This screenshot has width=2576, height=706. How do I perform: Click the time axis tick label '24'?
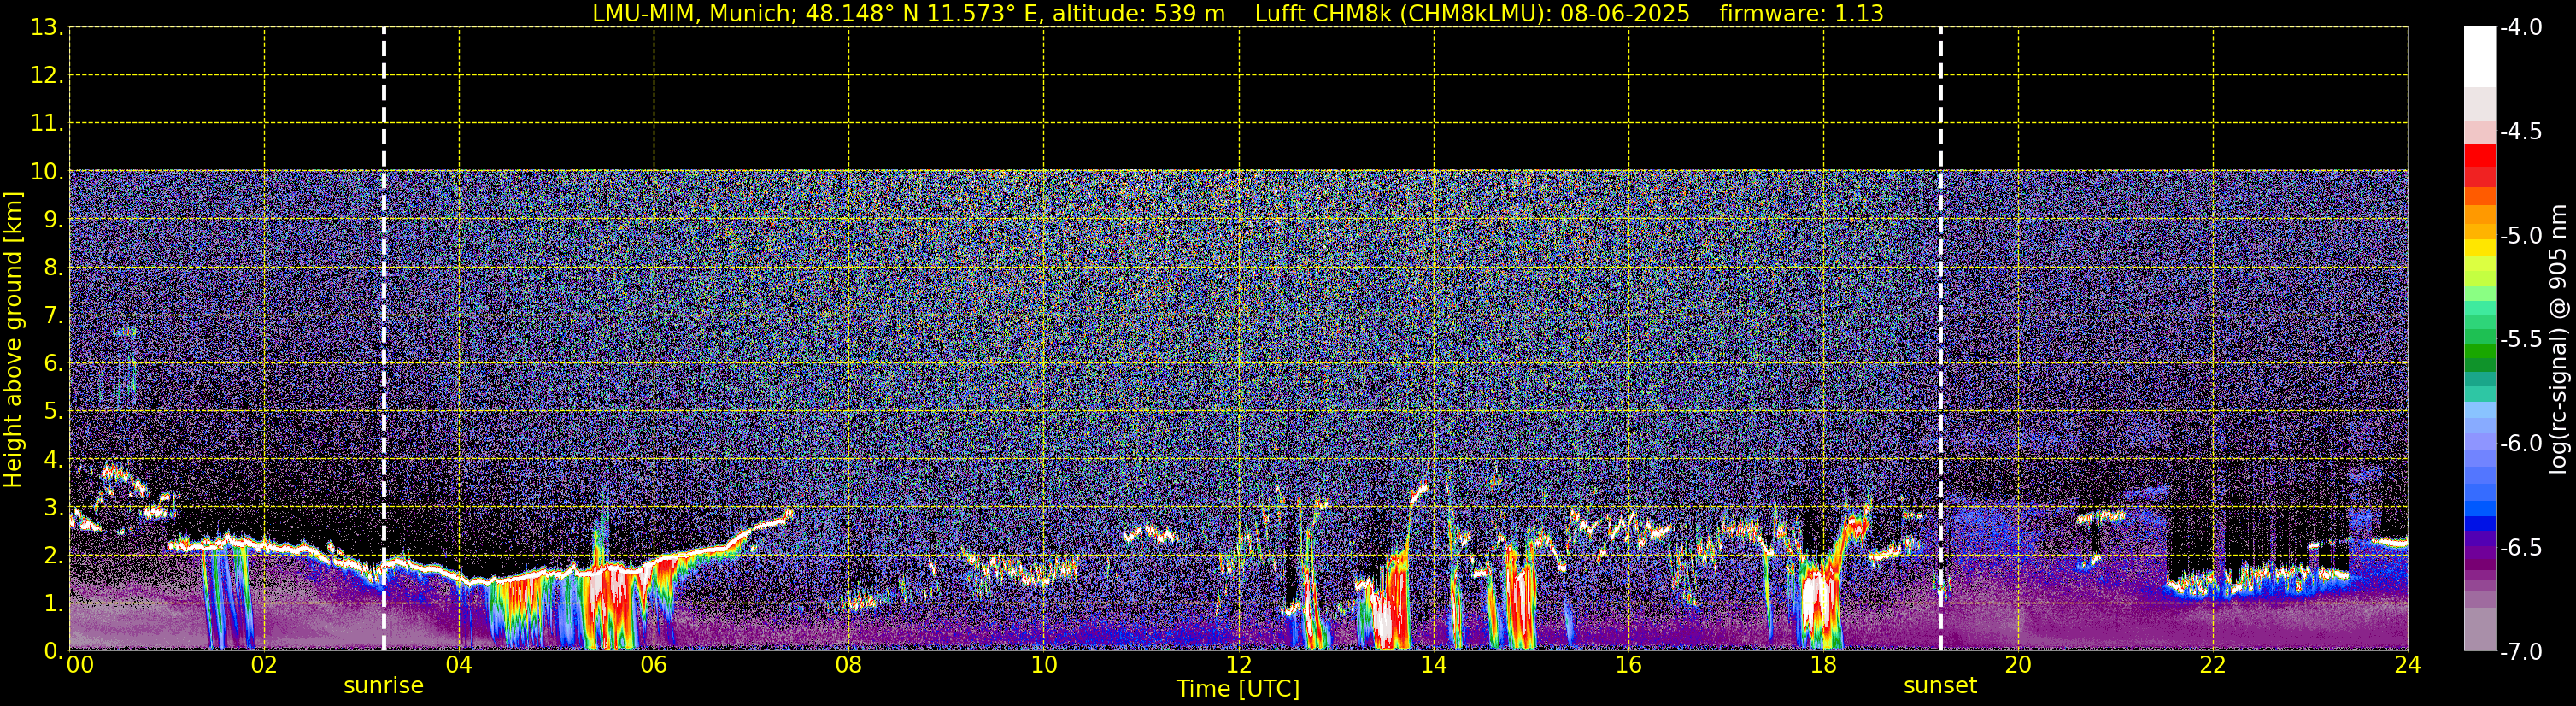click(2407, 665)
